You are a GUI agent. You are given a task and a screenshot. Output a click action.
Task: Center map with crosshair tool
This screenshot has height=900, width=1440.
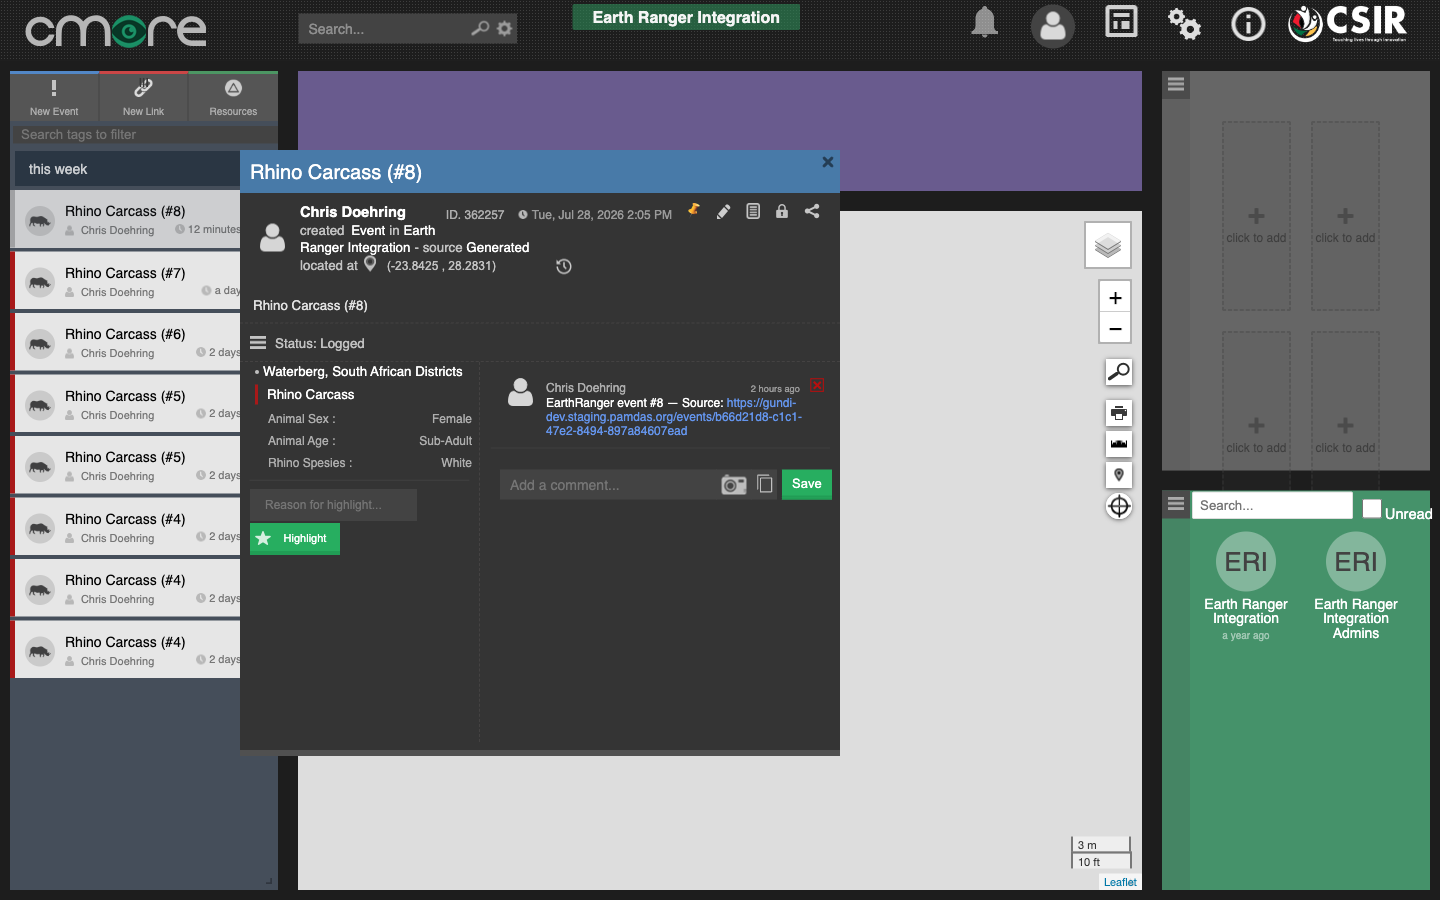click(x=1119, y=507)
